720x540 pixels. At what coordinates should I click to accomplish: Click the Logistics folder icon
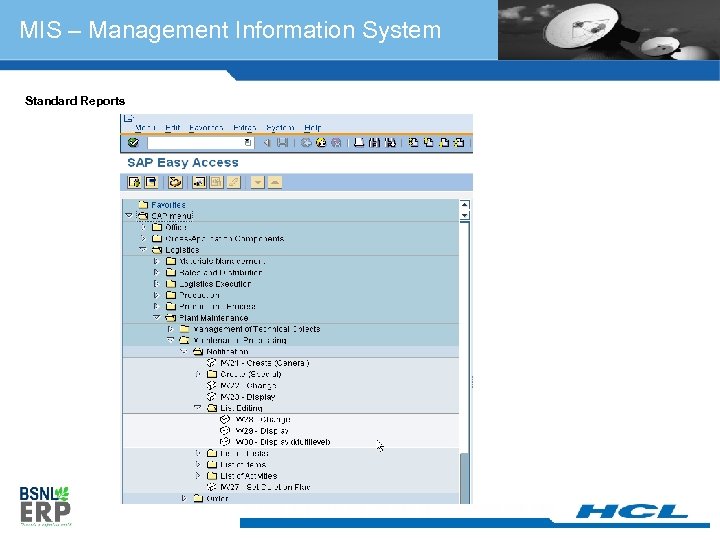157,249
